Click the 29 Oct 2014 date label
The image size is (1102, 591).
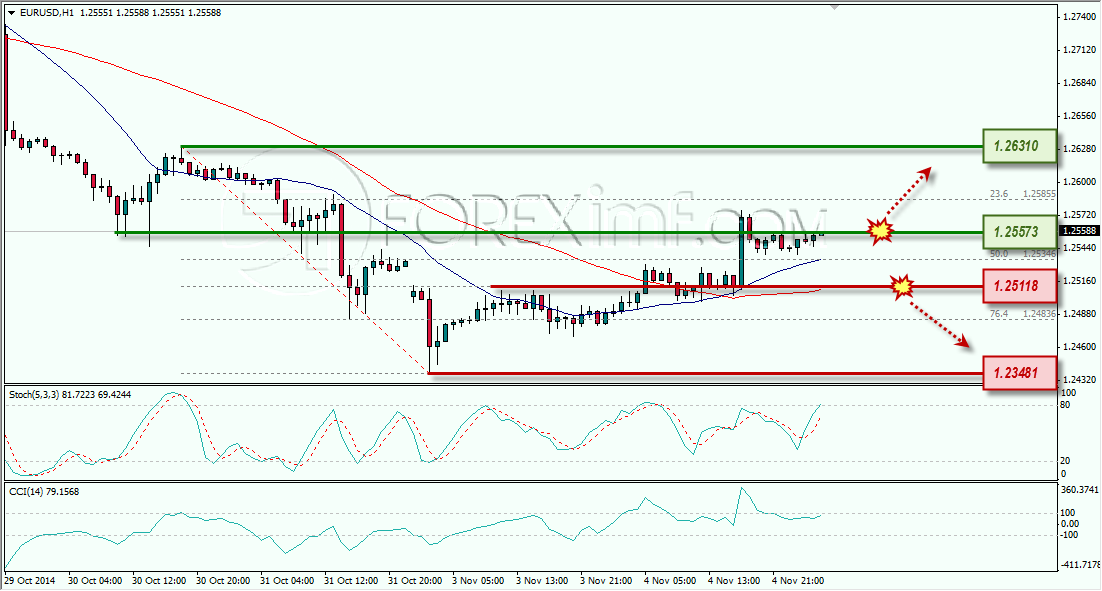30,580
